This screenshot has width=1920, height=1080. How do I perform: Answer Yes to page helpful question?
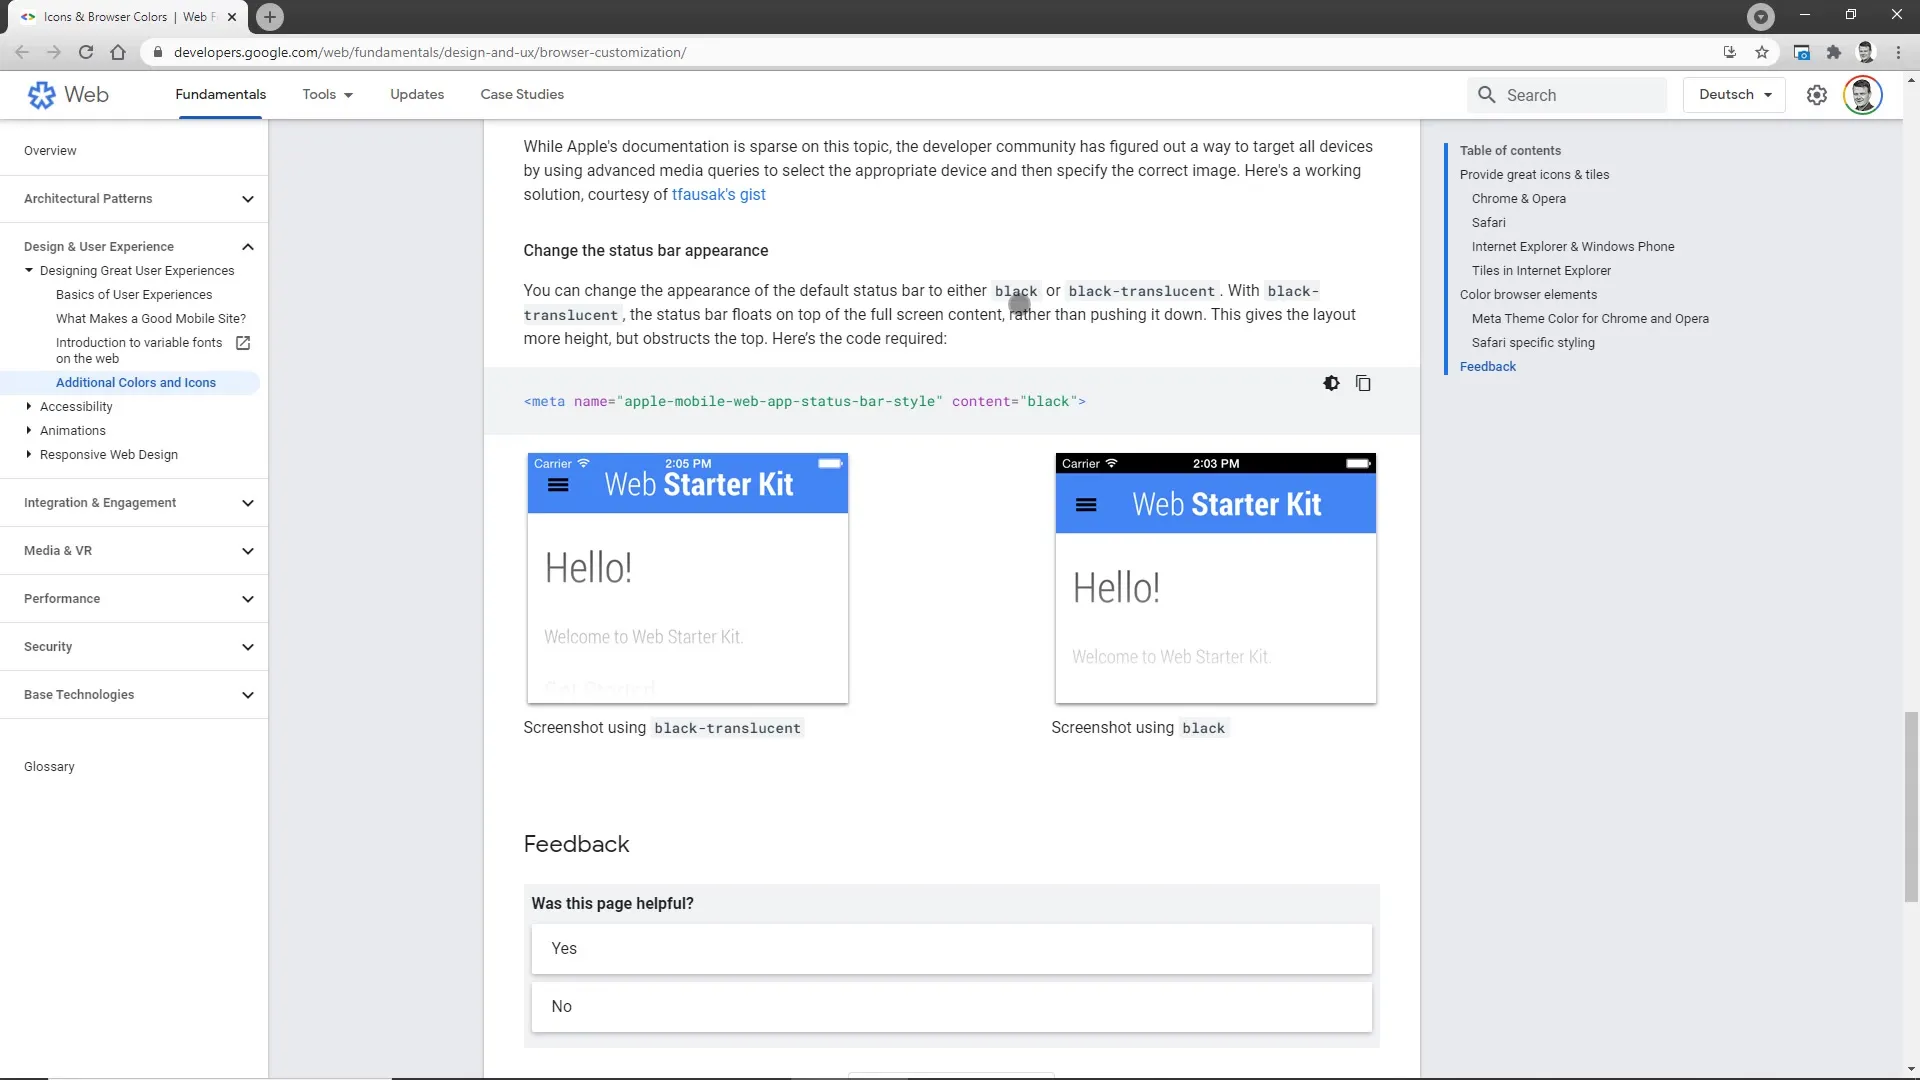(x=951, y=949)
